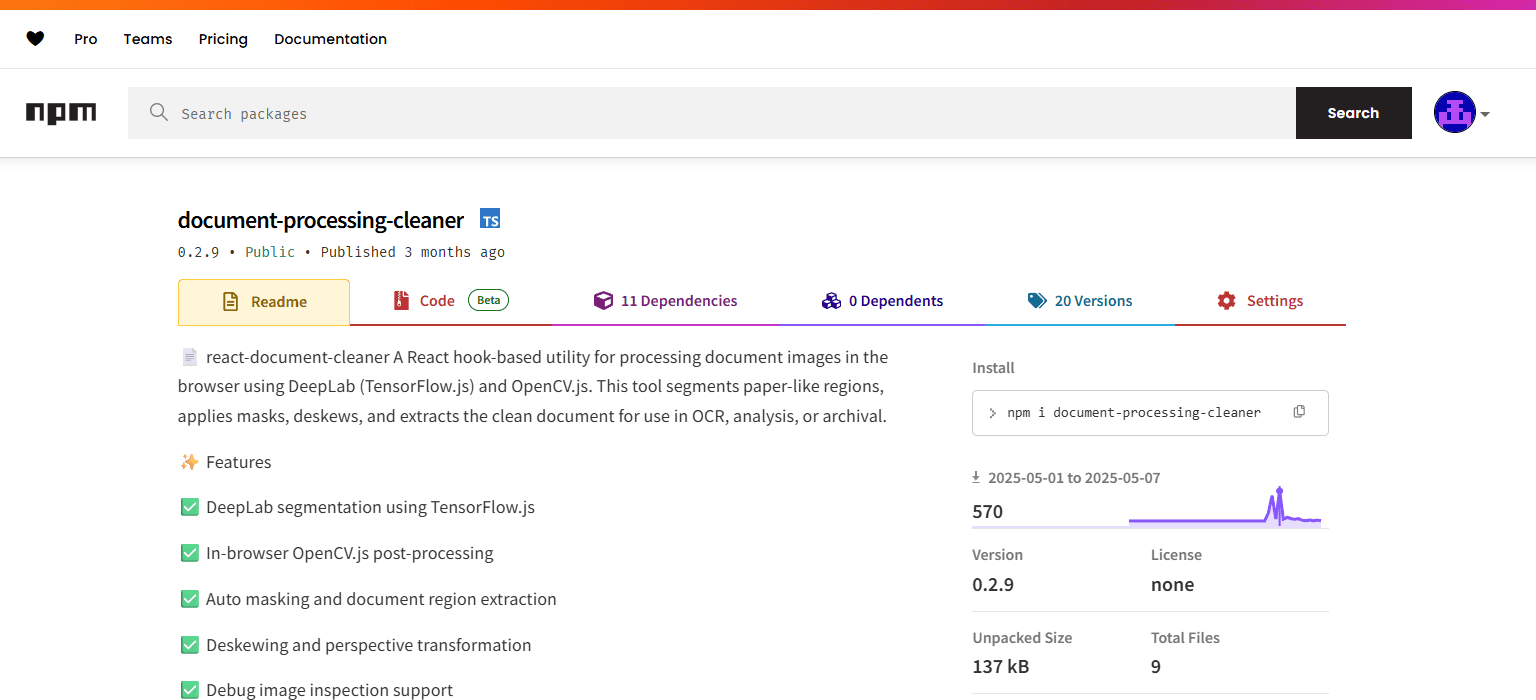This screenshot has height=700, width=1536.
Task: Open the 0 Dependents tab
Action: click(882, 301)
